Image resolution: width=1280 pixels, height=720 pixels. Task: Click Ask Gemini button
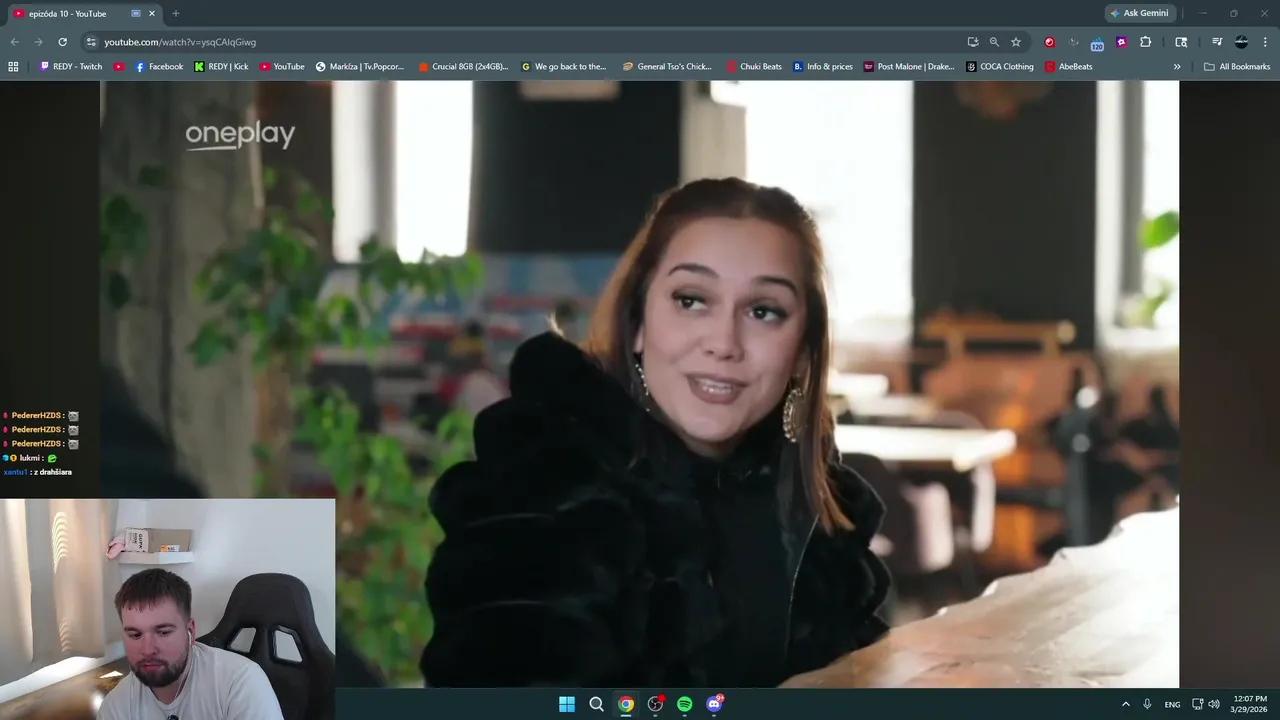click(1139, 13)
